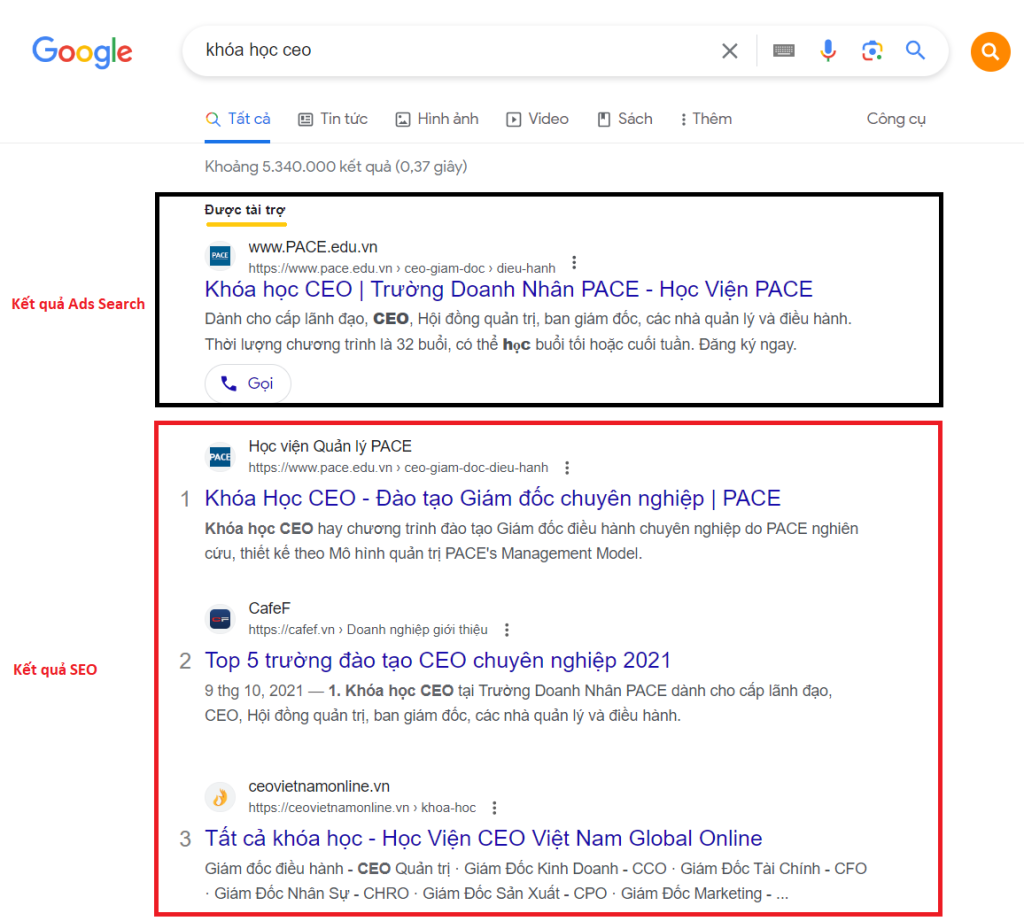
Task: Click the orange circular search button icon
Action: click(x=990, y=51)
